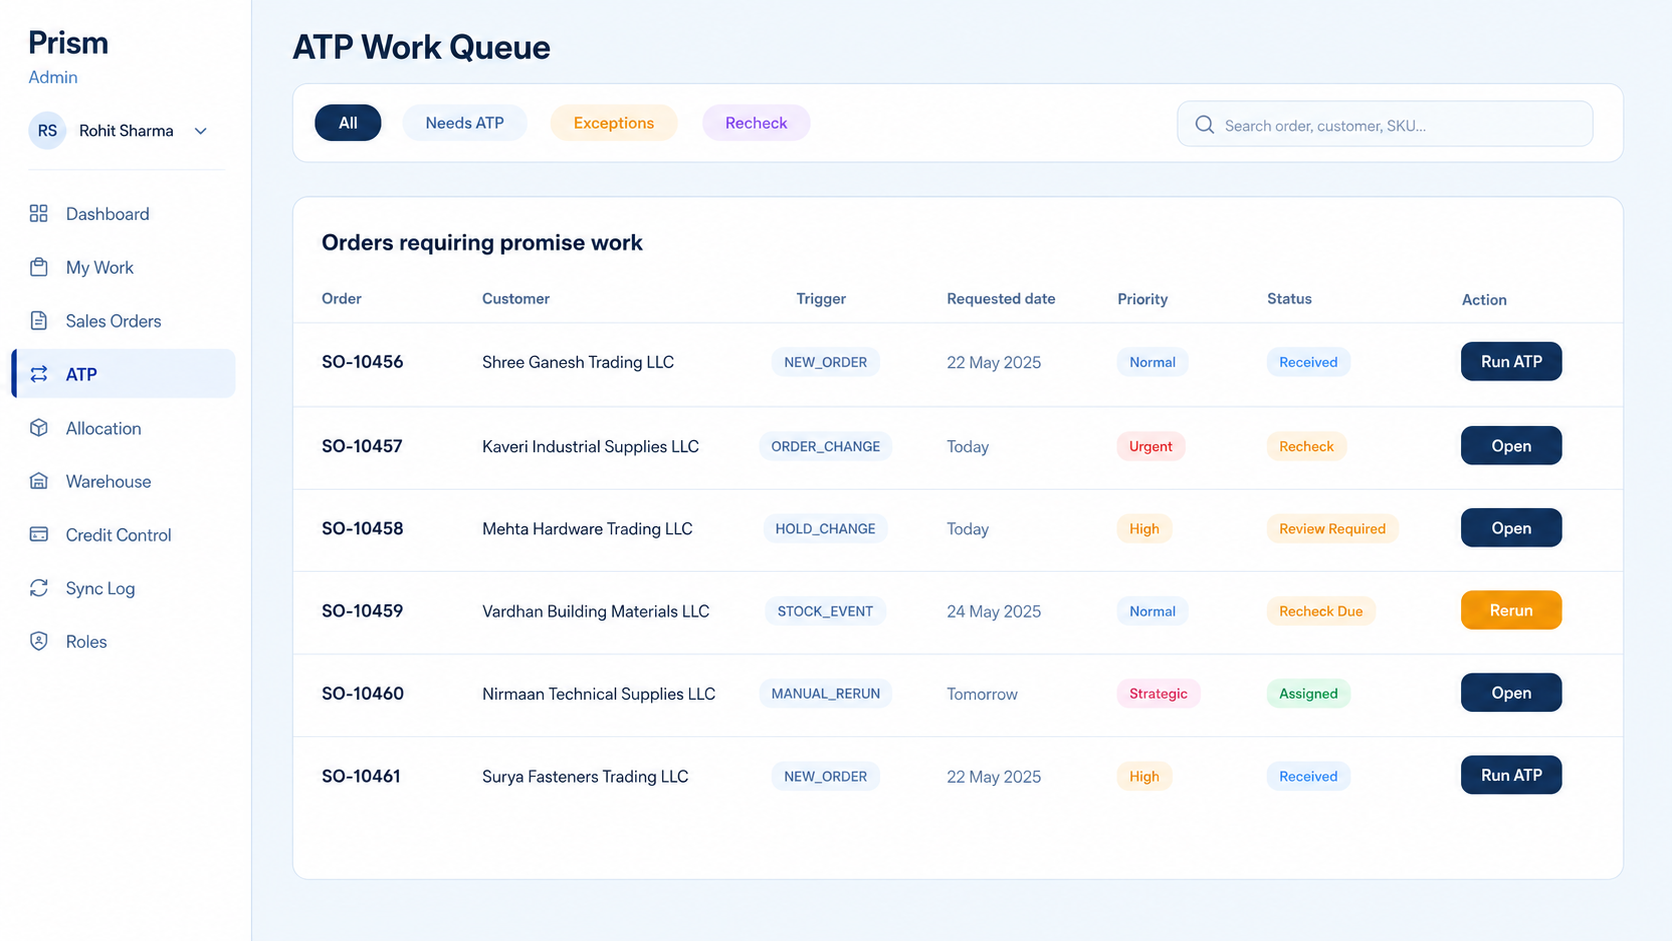The width and height of the screenshot is (1672, 941).
Task: Click the Priority column header
Action: pyautogui.click(x=1142, y=299)
